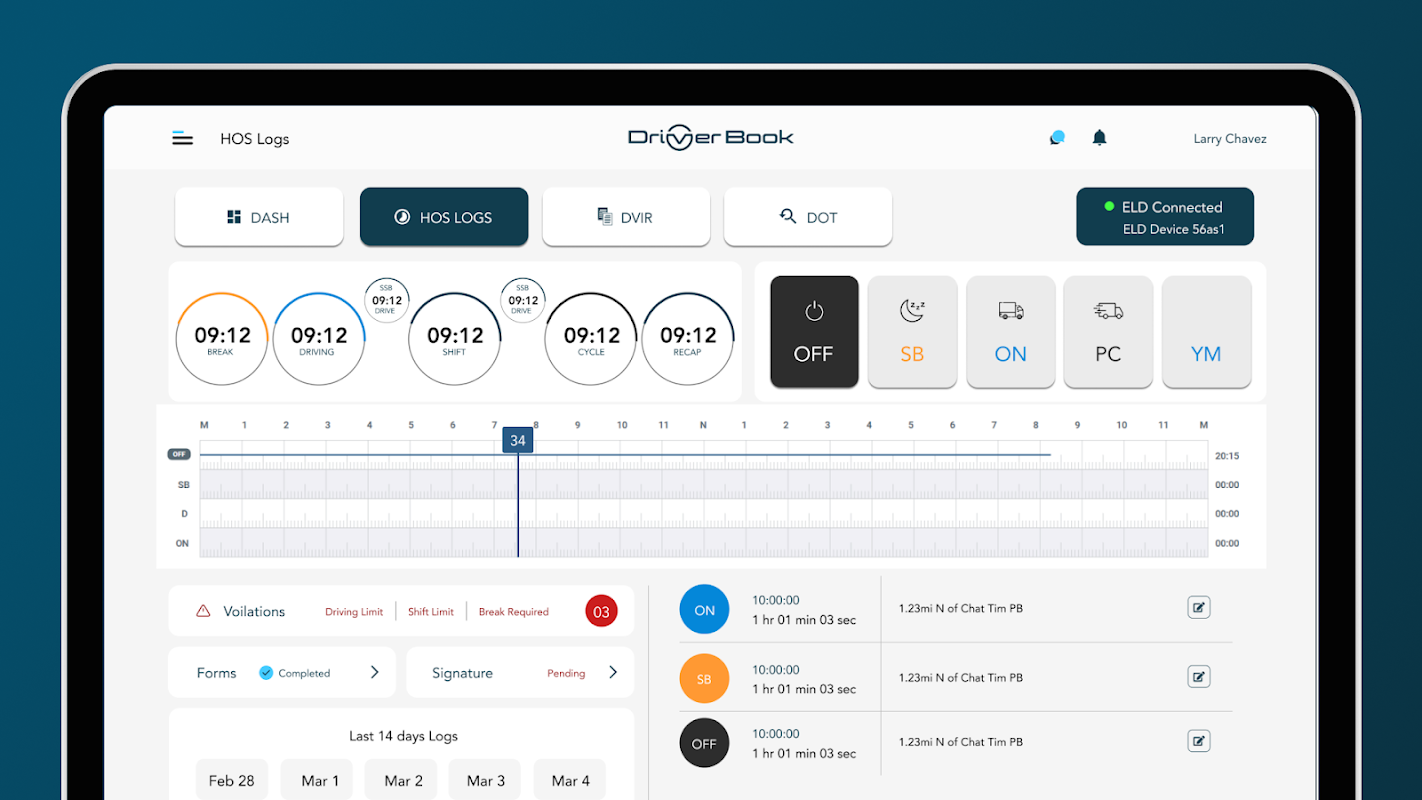Set duty status to OFF
The height and width of the screenshot is (800, 1422).
pyautogui.click(x=814, y=332)
